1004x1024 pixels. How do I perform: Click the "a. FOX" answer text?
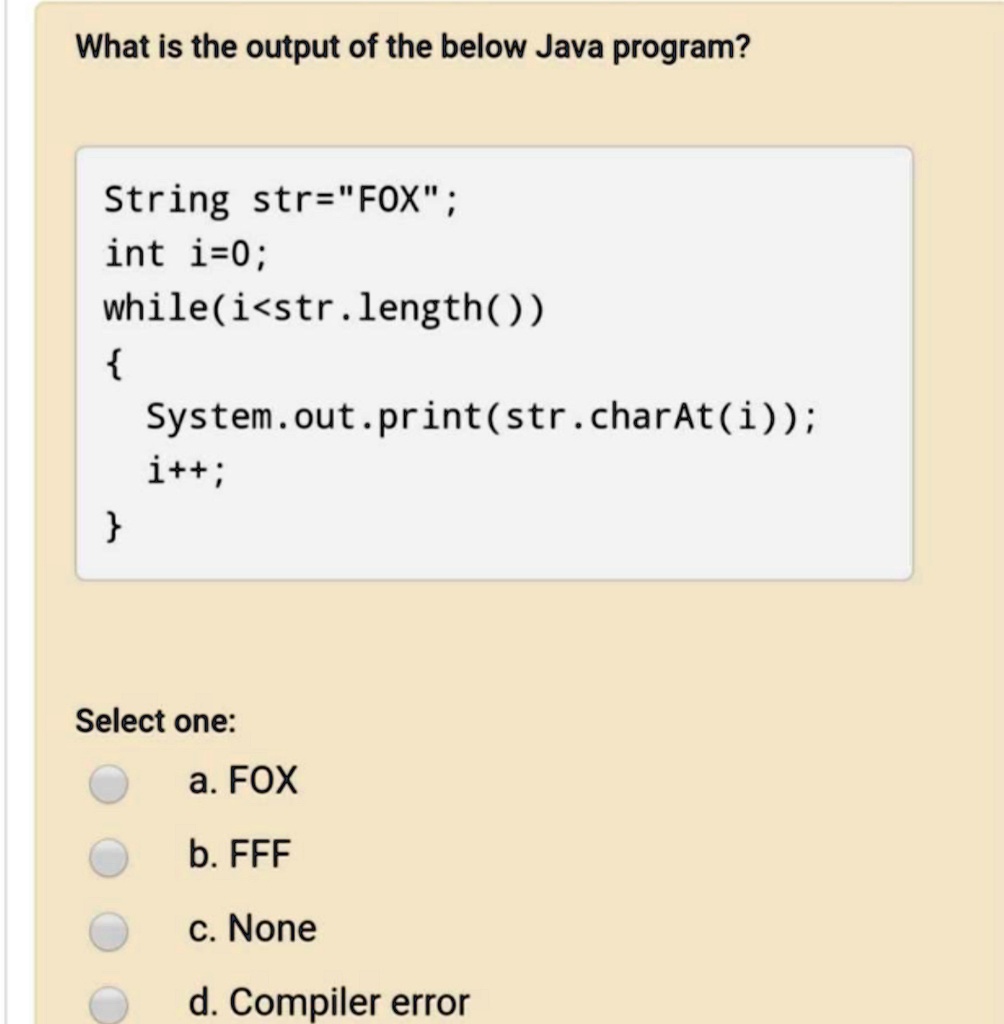click(x=242, y=780)
